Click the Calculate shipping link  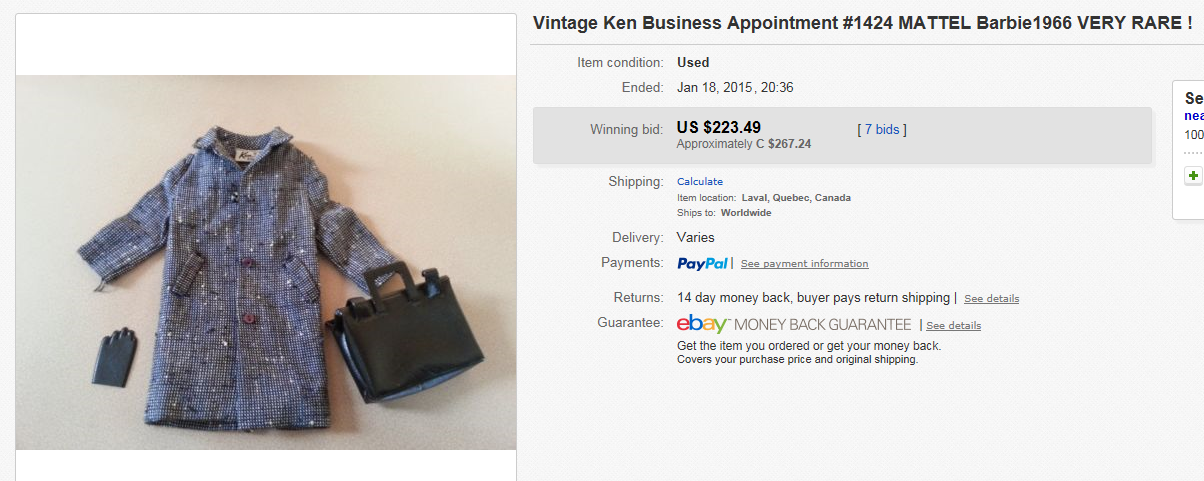click(x=700, y=182)
